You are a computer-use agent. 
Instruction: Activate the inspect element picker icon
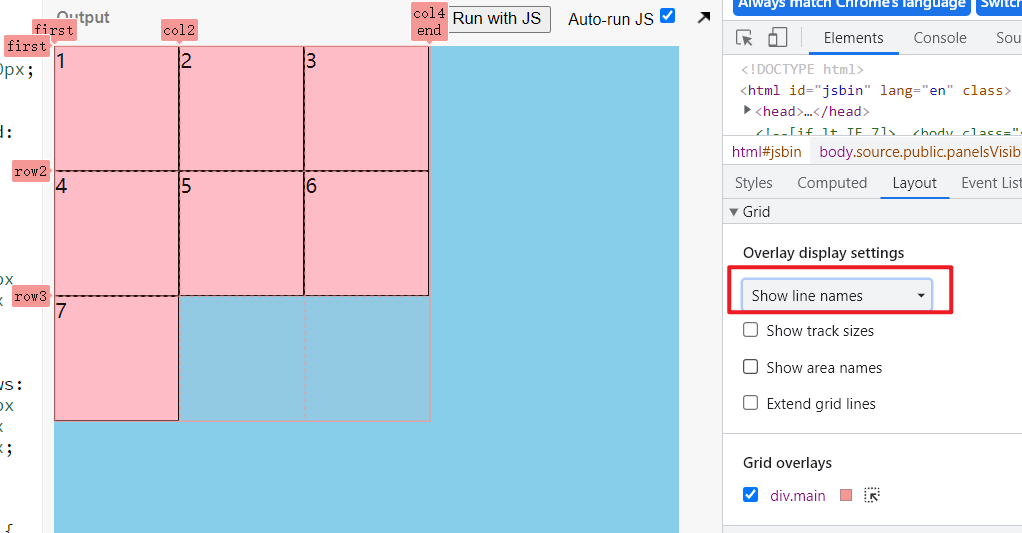(744, 38)
